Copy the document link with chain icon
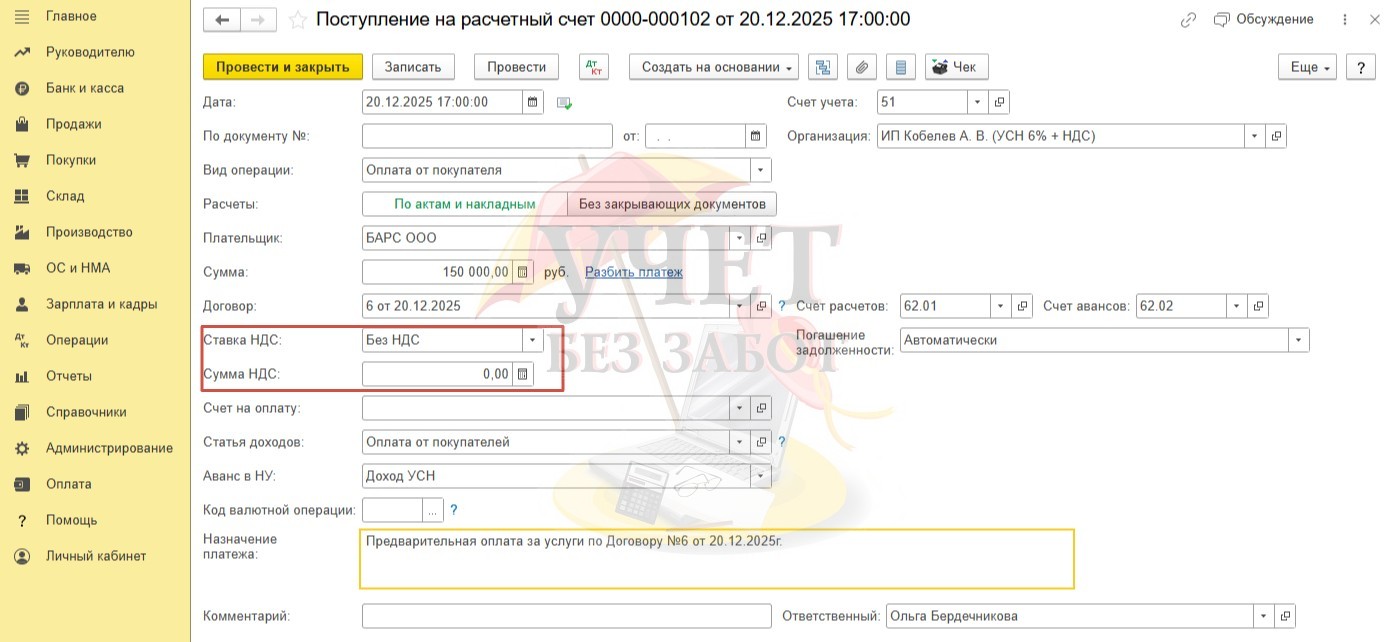Image resolution: width=1392 pixels, height=642 pixels. pos(1188,20)
